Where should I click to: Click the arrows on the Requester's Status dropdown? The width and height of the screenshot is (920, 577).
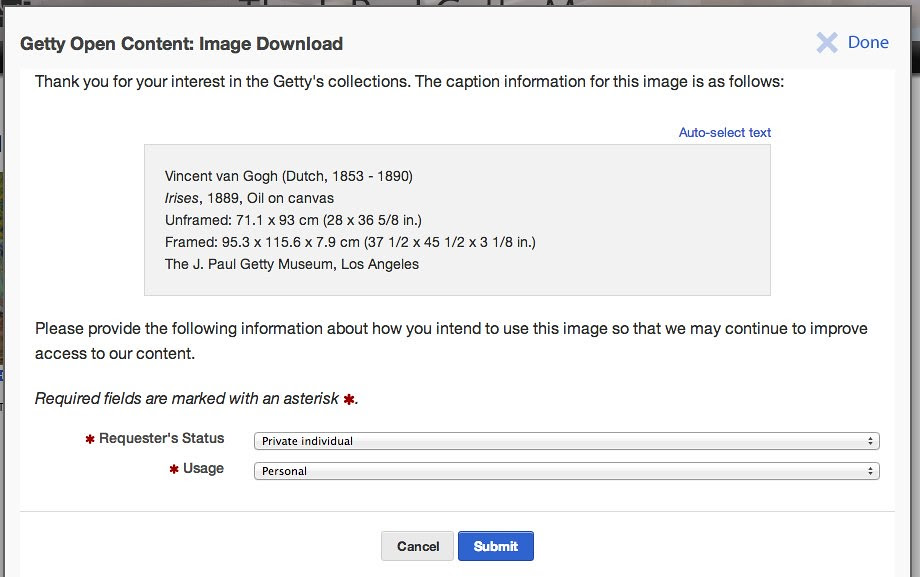872,441
